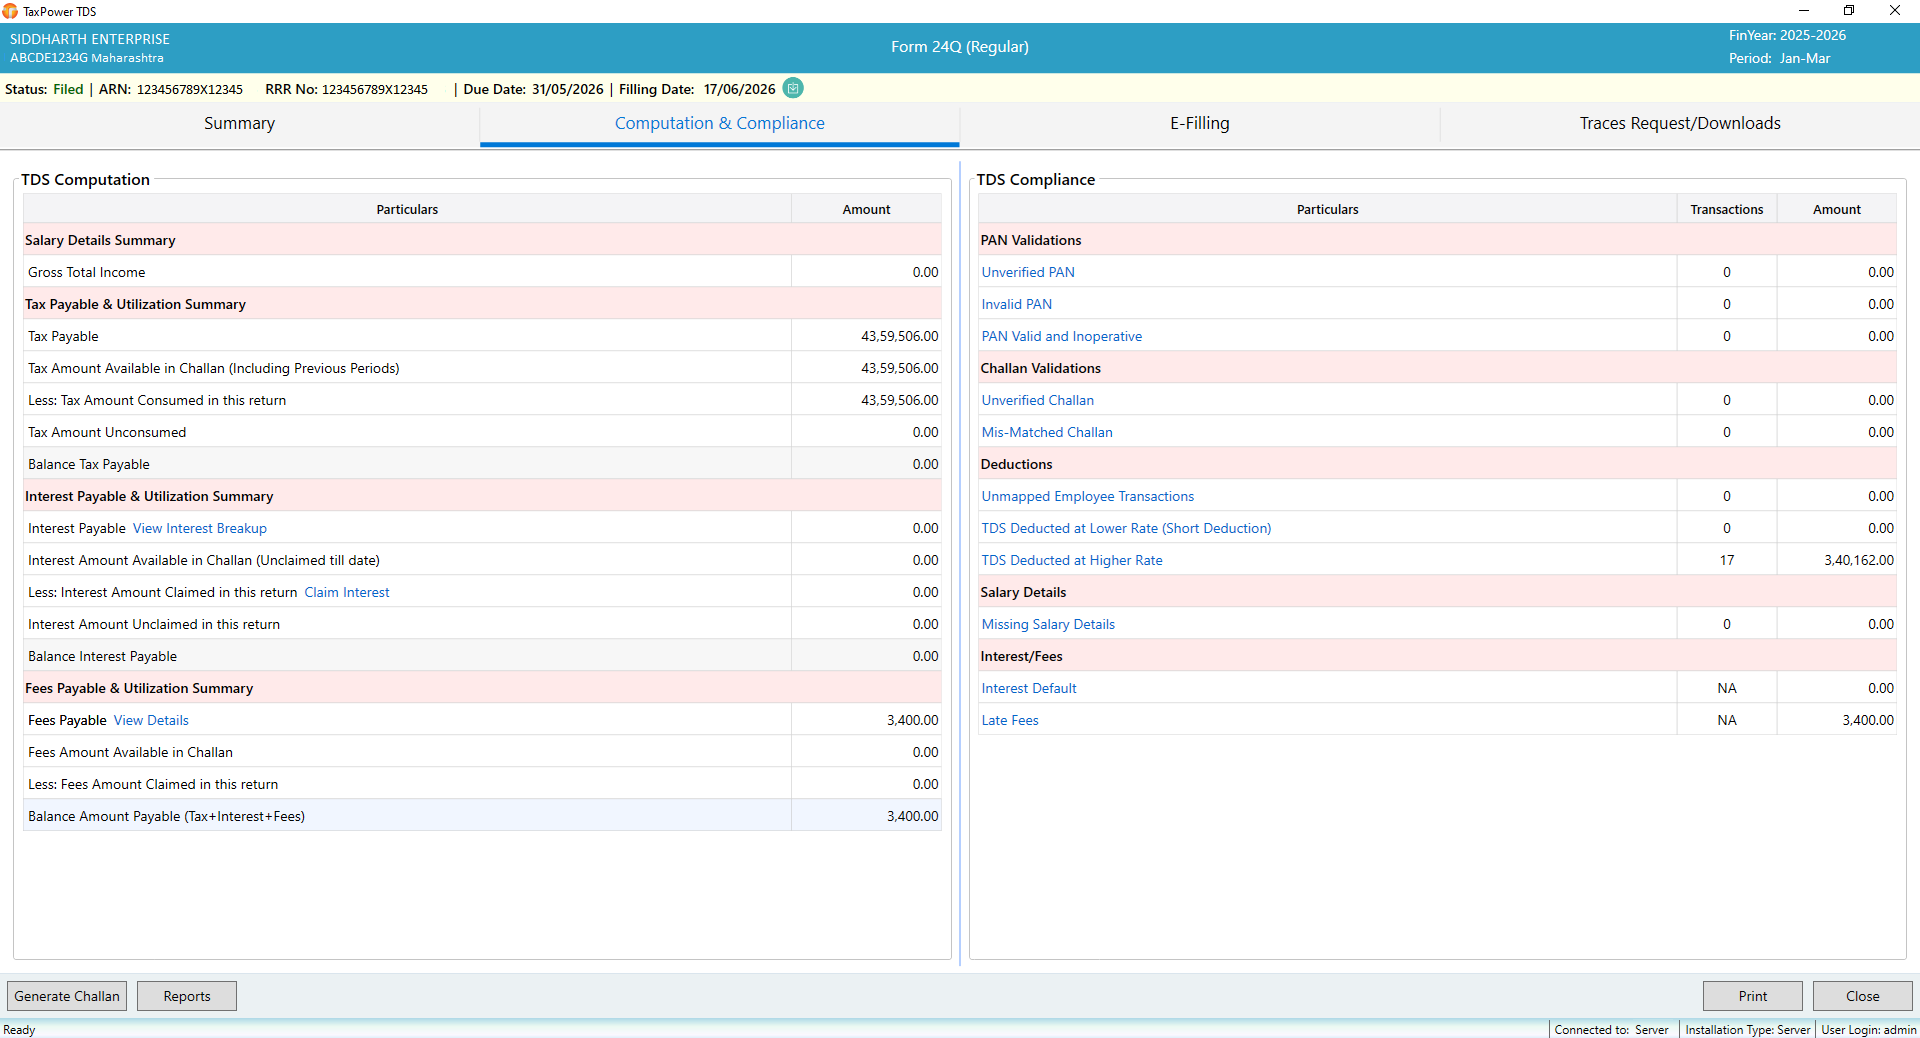Open the View Interest Breakup link

[x=200, y=528]
